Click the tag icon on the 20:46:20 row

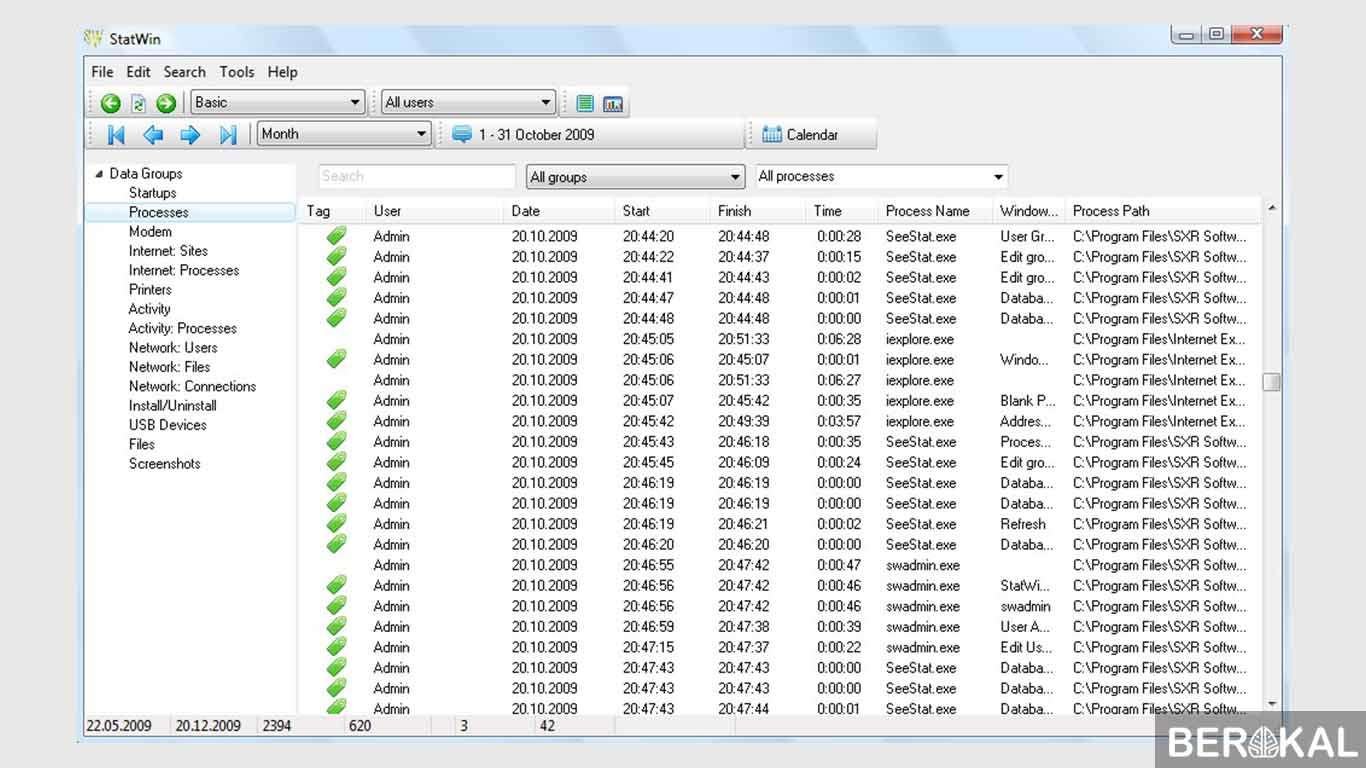[x=337, y=544]
